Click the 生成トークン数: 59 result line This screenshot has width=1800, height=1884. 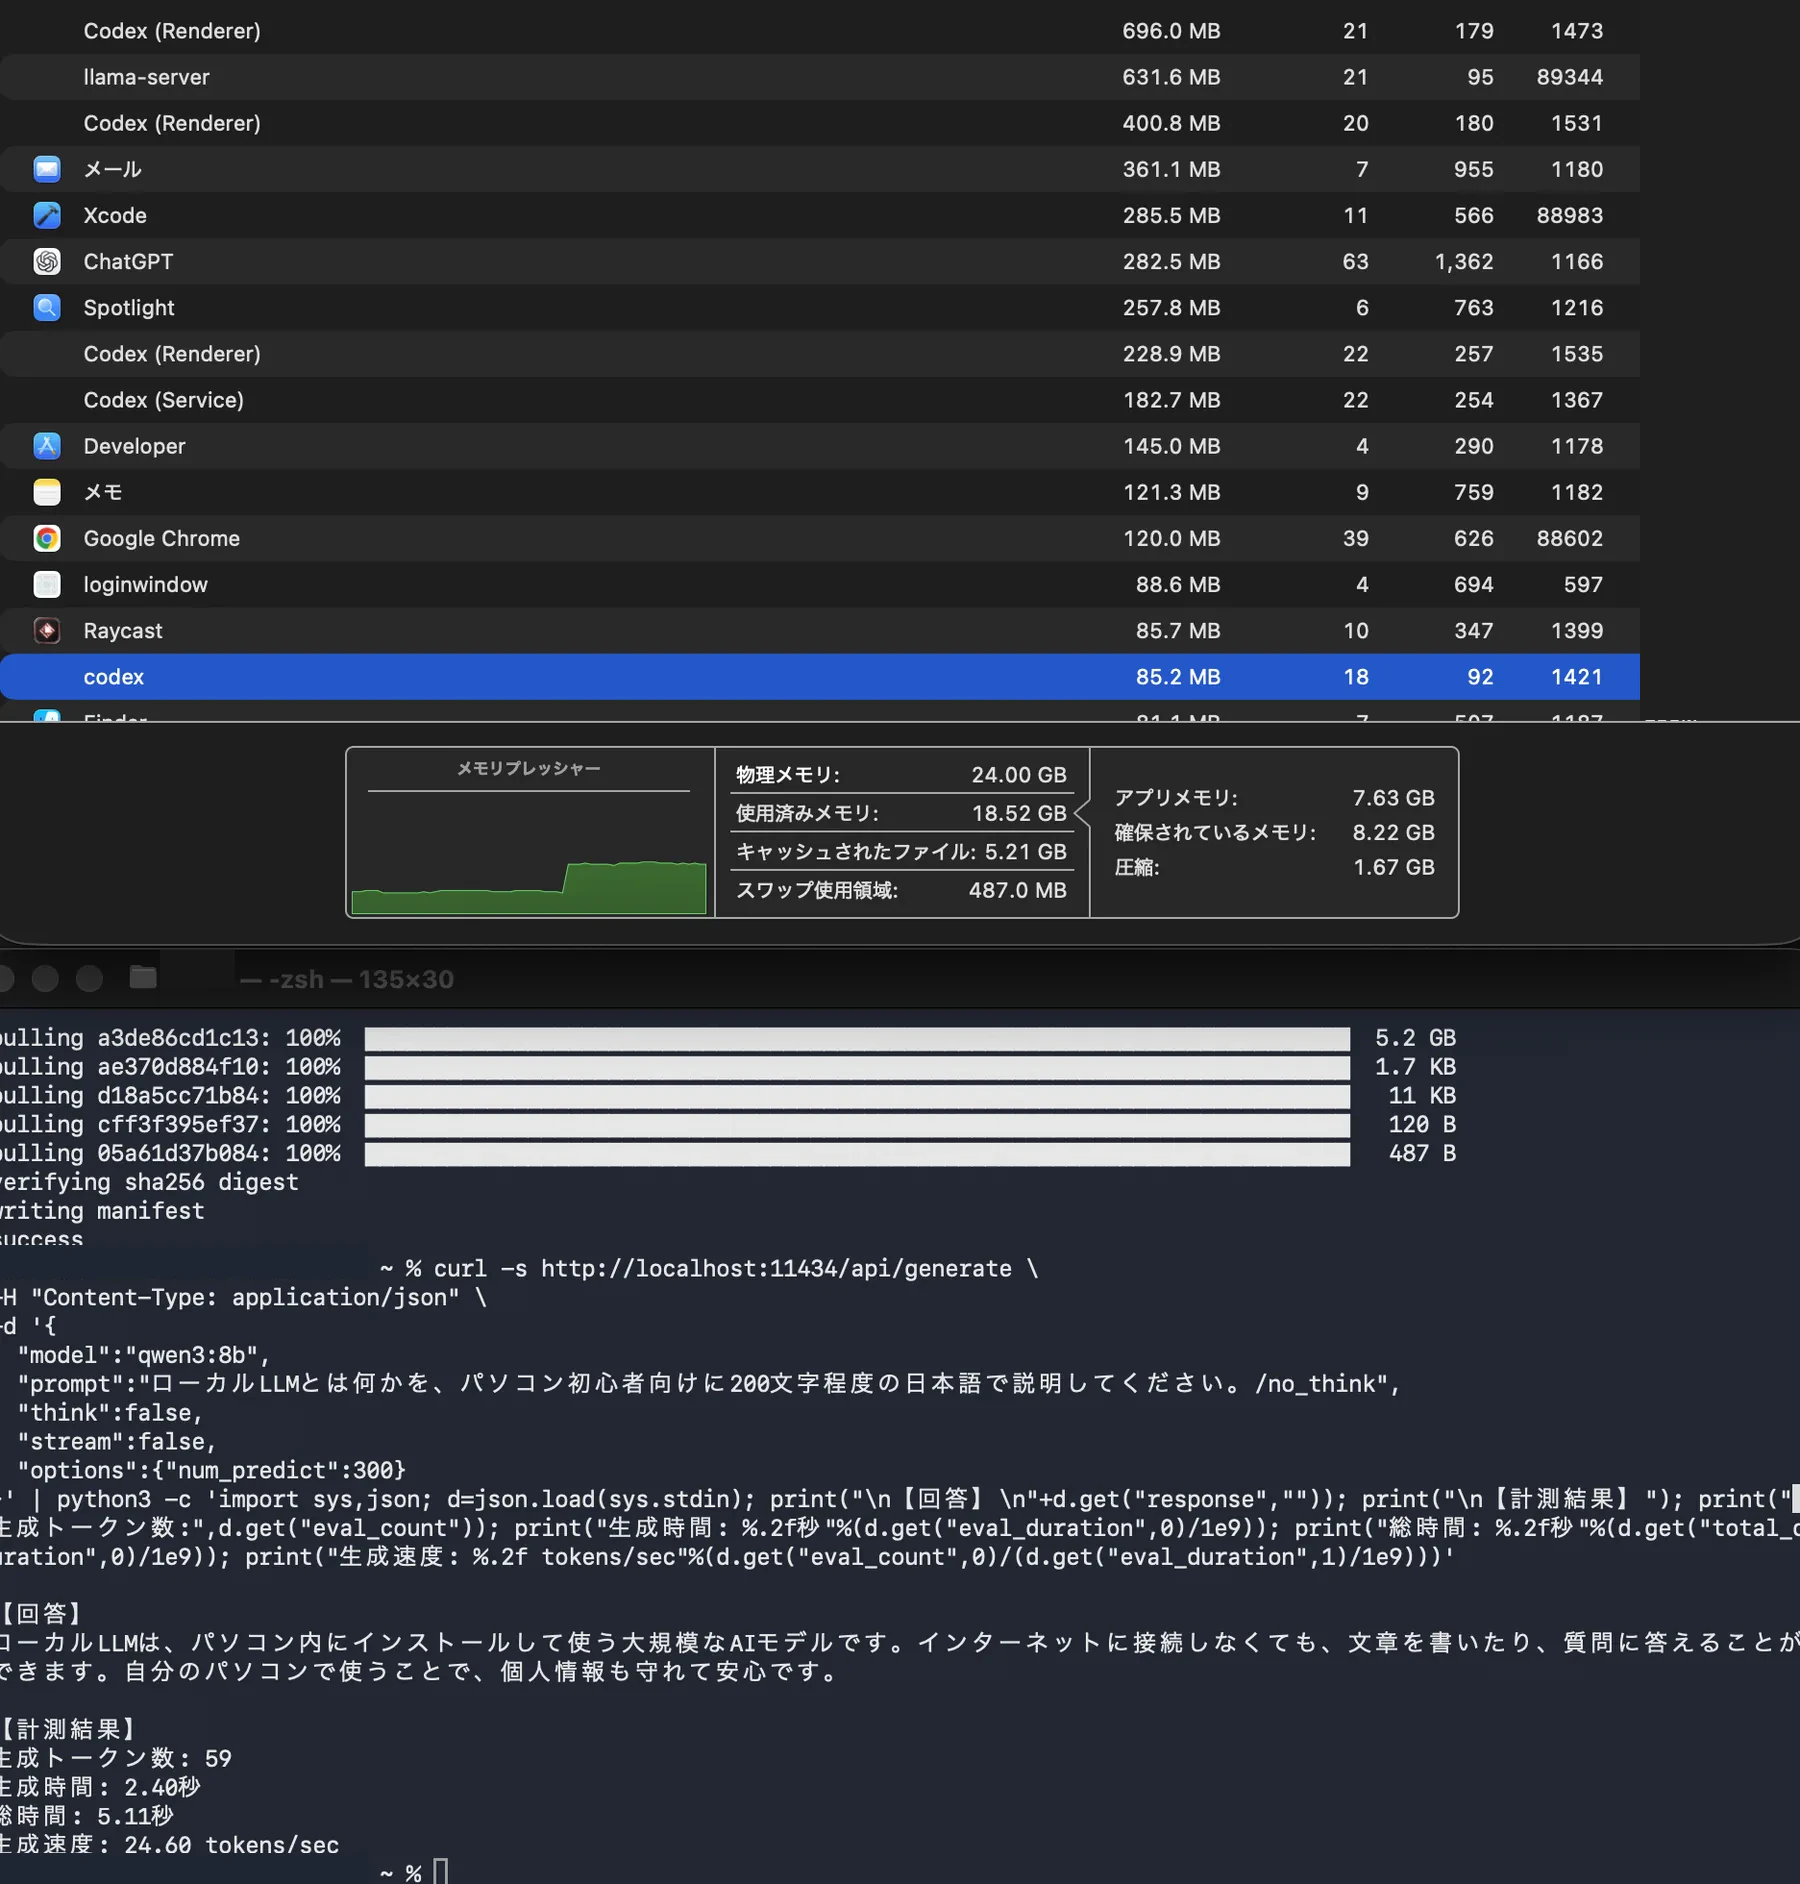pos(116,1758)
